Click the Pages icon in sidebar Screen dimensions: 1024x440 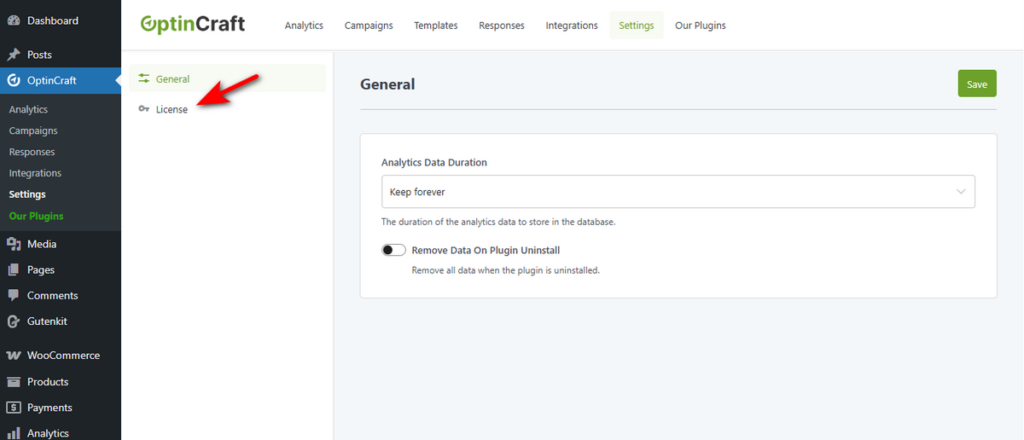coord(14,270)
